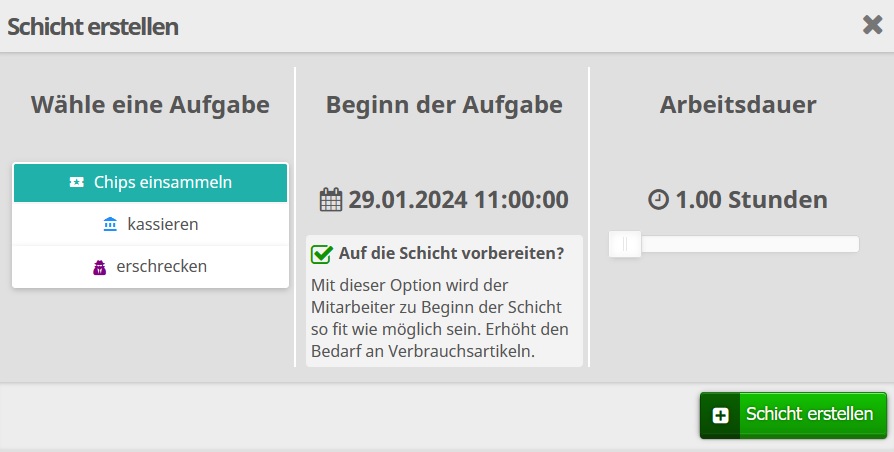Screen dimensions: 894x452
Task: Click the clock icon beside 1.00 Stunden
Action: click(x=658, y=200)
